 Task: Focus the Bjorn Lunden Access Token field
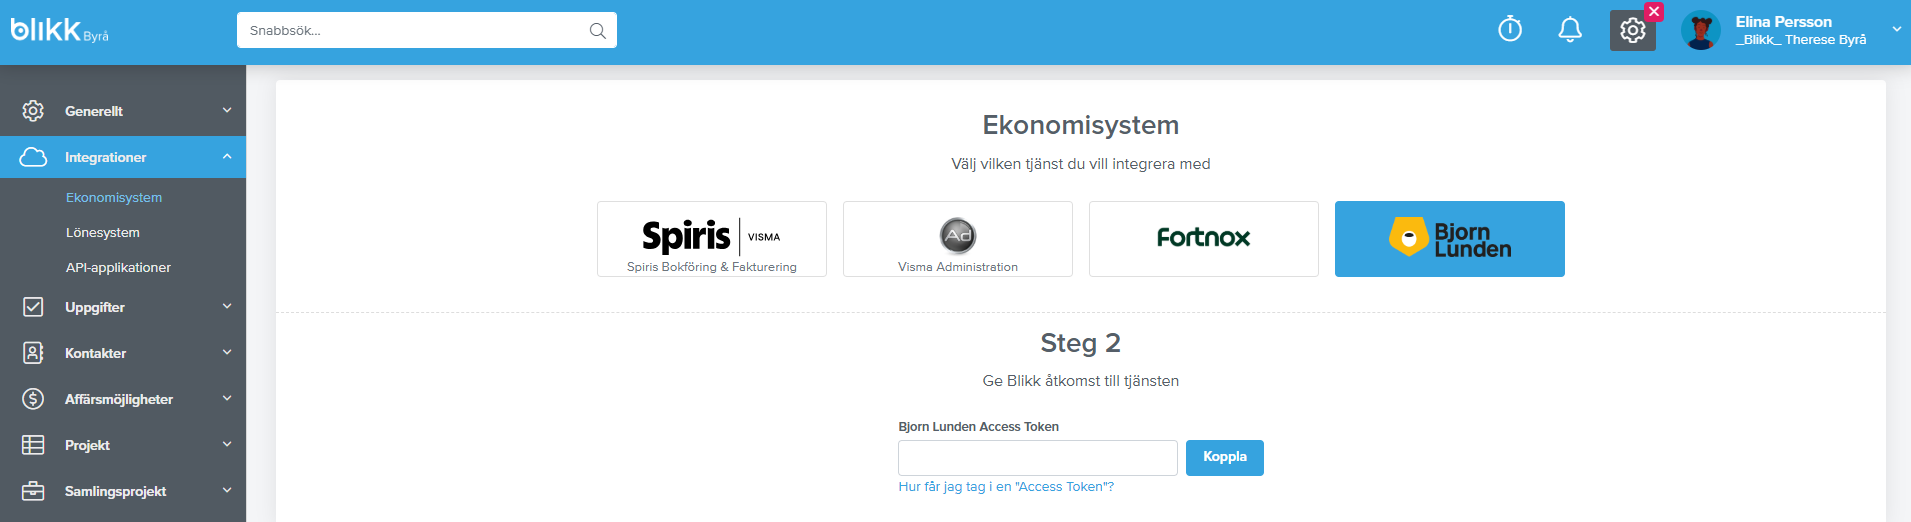1038,458
